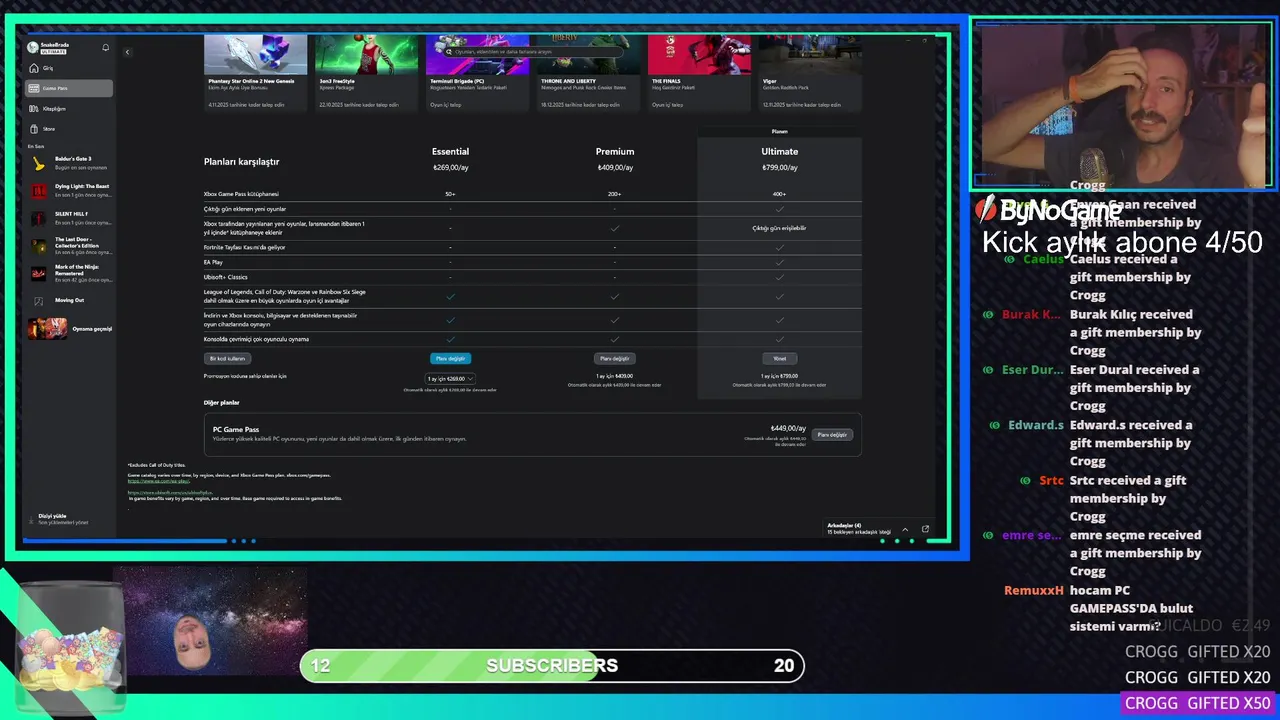1280x720 pixels.
Task: Open Moving Out game icon
Action: coord(38,300)
